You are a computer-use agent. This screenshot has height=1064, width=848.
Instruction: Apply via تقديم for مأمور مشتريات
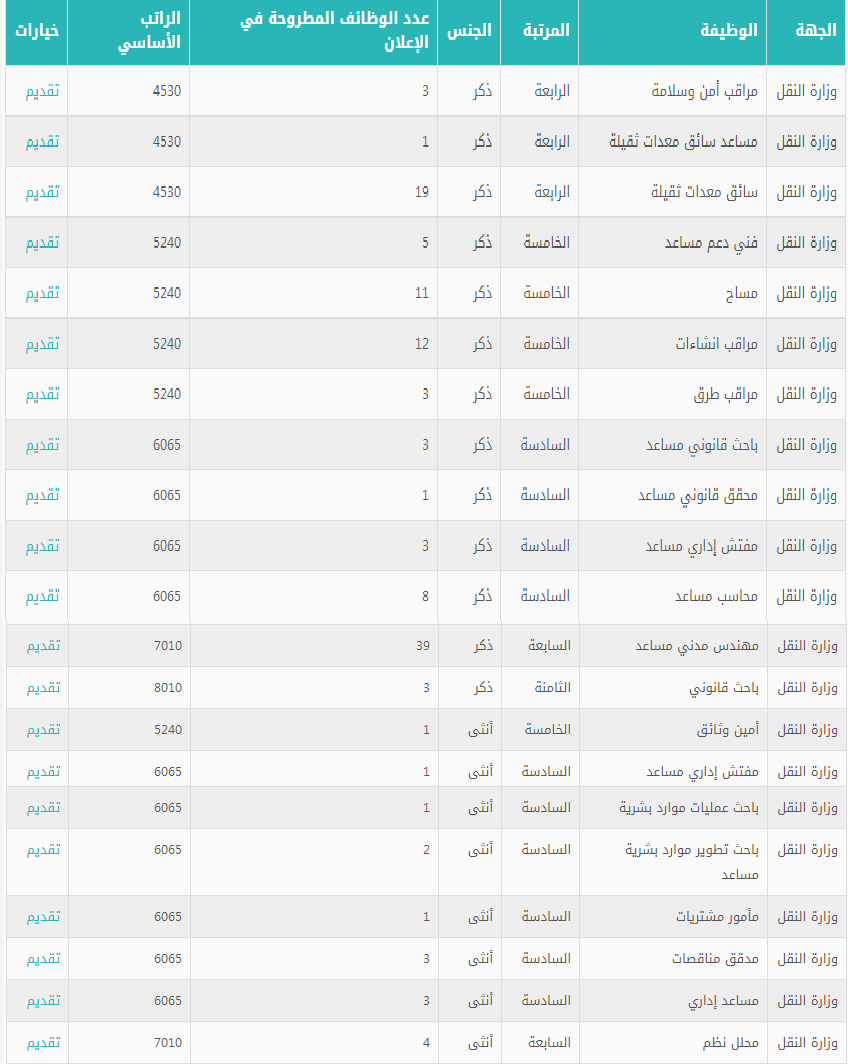[43, 917]
